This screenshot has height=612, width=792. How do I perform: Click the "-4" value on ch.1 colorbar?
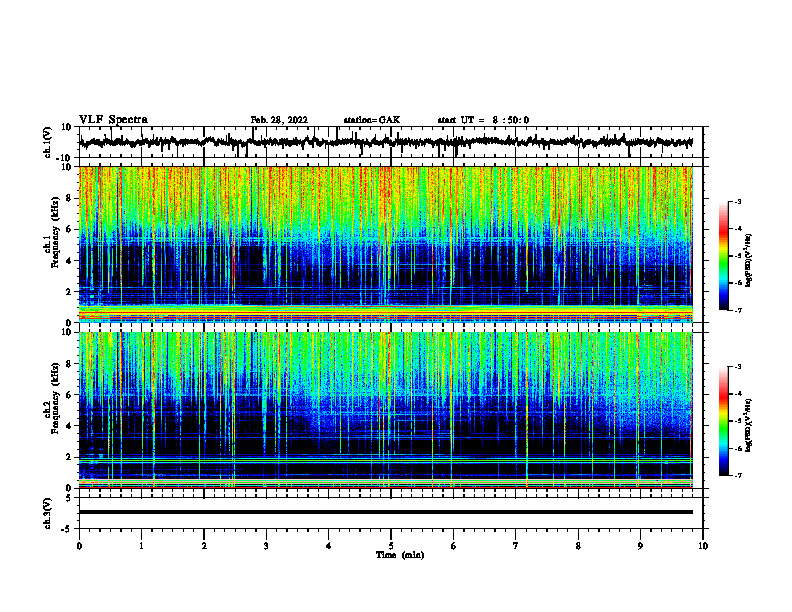point(738,229)
